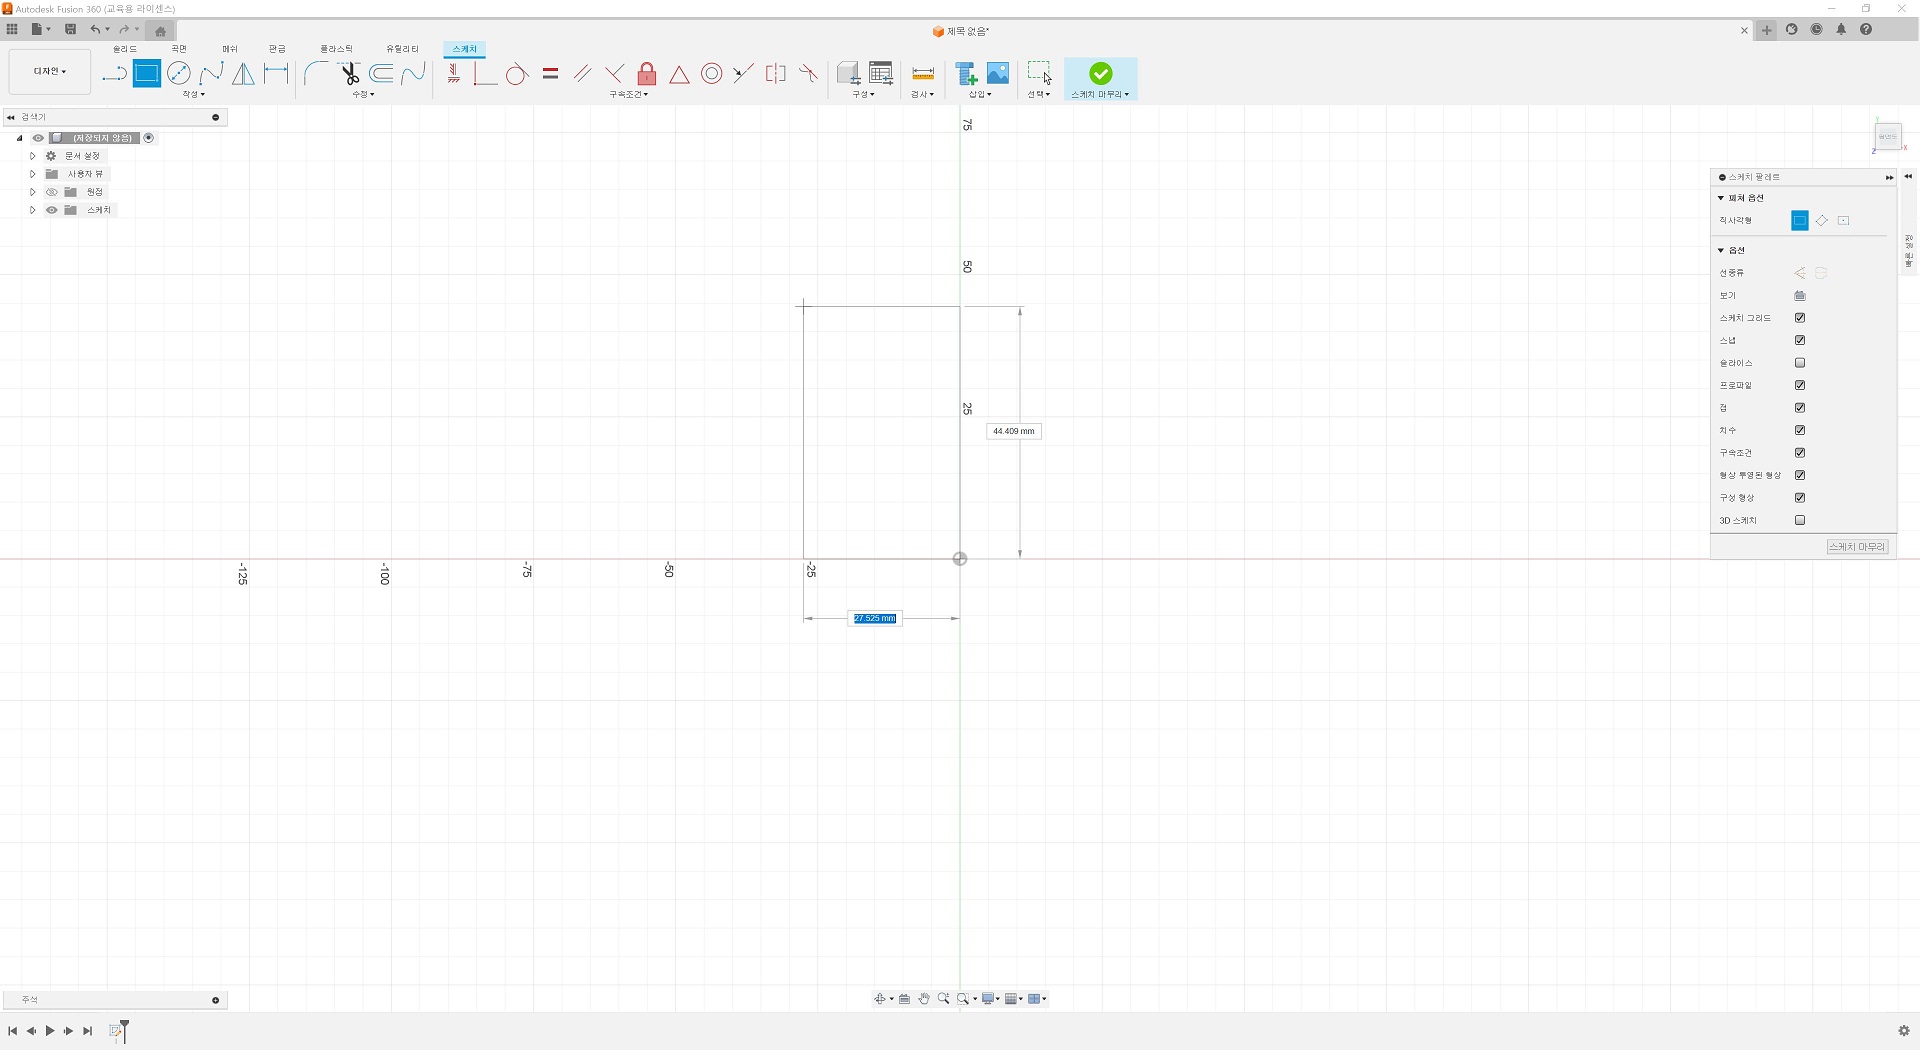The width and height of the screenshot is (1920, 1050).
Task: Apply the Concentric constraint
Action: 711,74
